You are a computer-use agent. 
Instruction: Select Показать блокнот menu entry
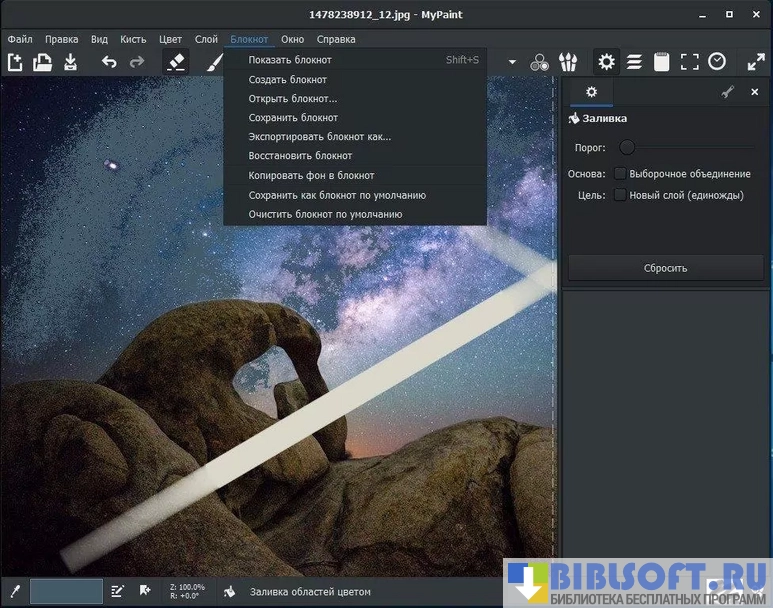pyautogui.click(x=290, y=60)
